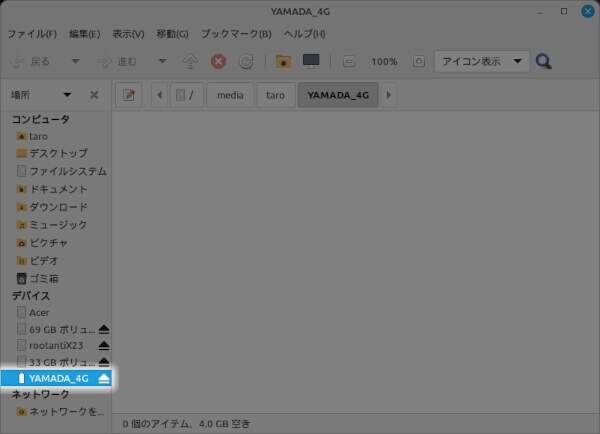
Task: Click the red stop loading icon
Action: (x=218, y=61)
